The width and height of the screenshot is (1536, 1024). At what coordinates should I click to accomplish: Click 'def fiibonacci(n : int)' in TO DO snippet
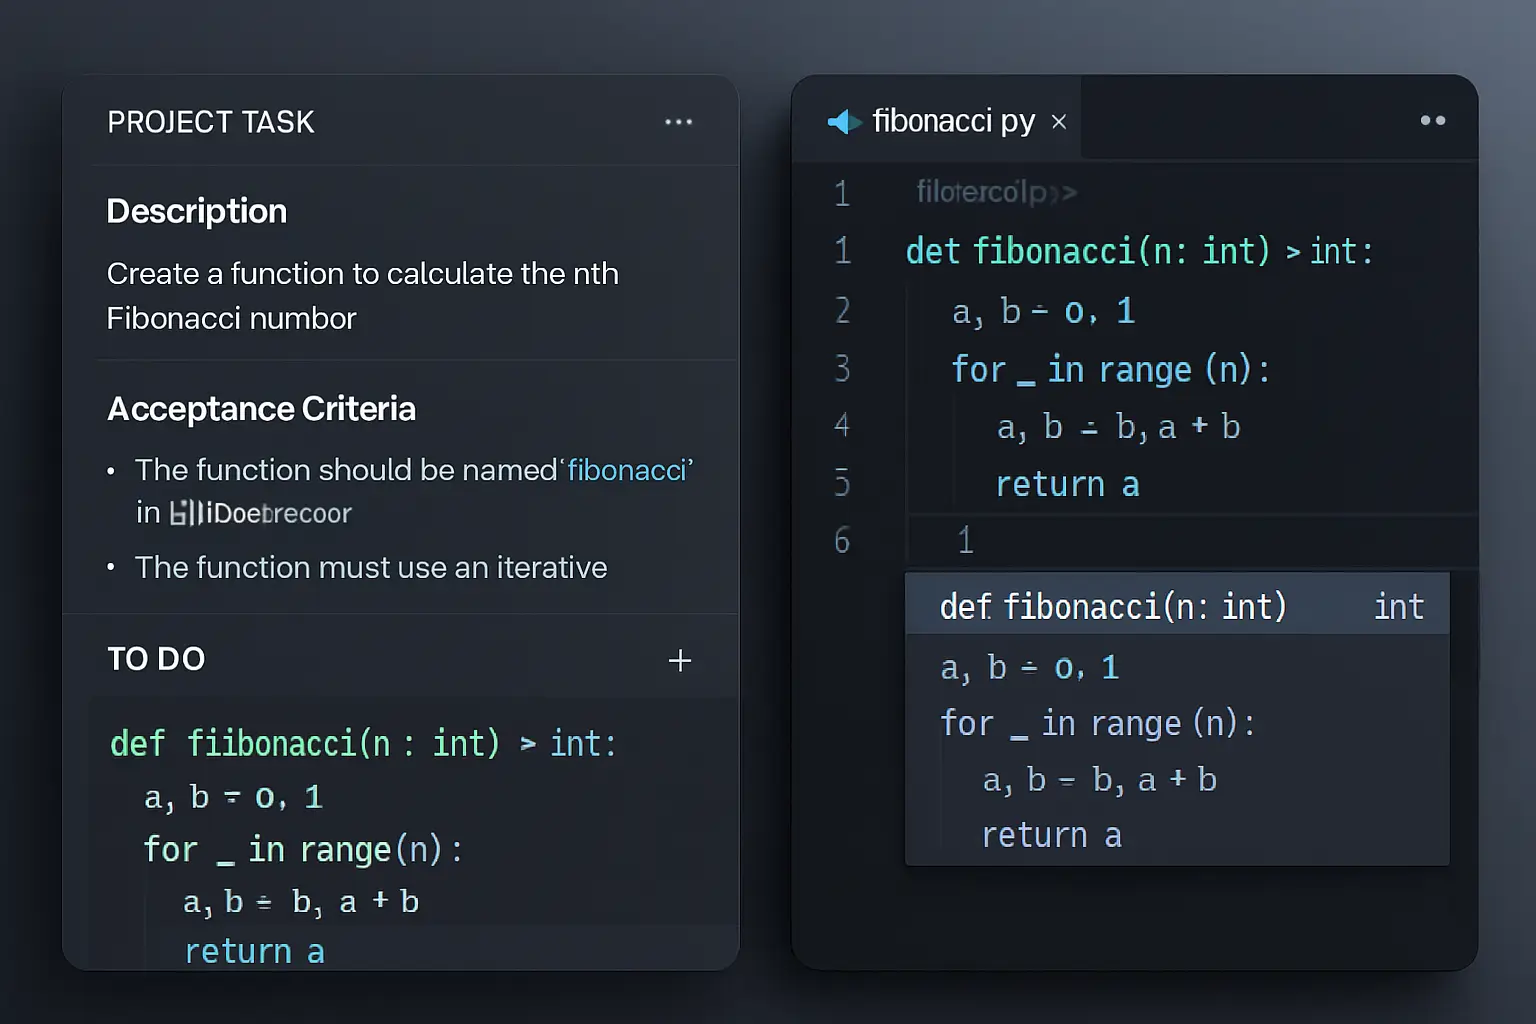pyautogui.click(x=305, y=744)
